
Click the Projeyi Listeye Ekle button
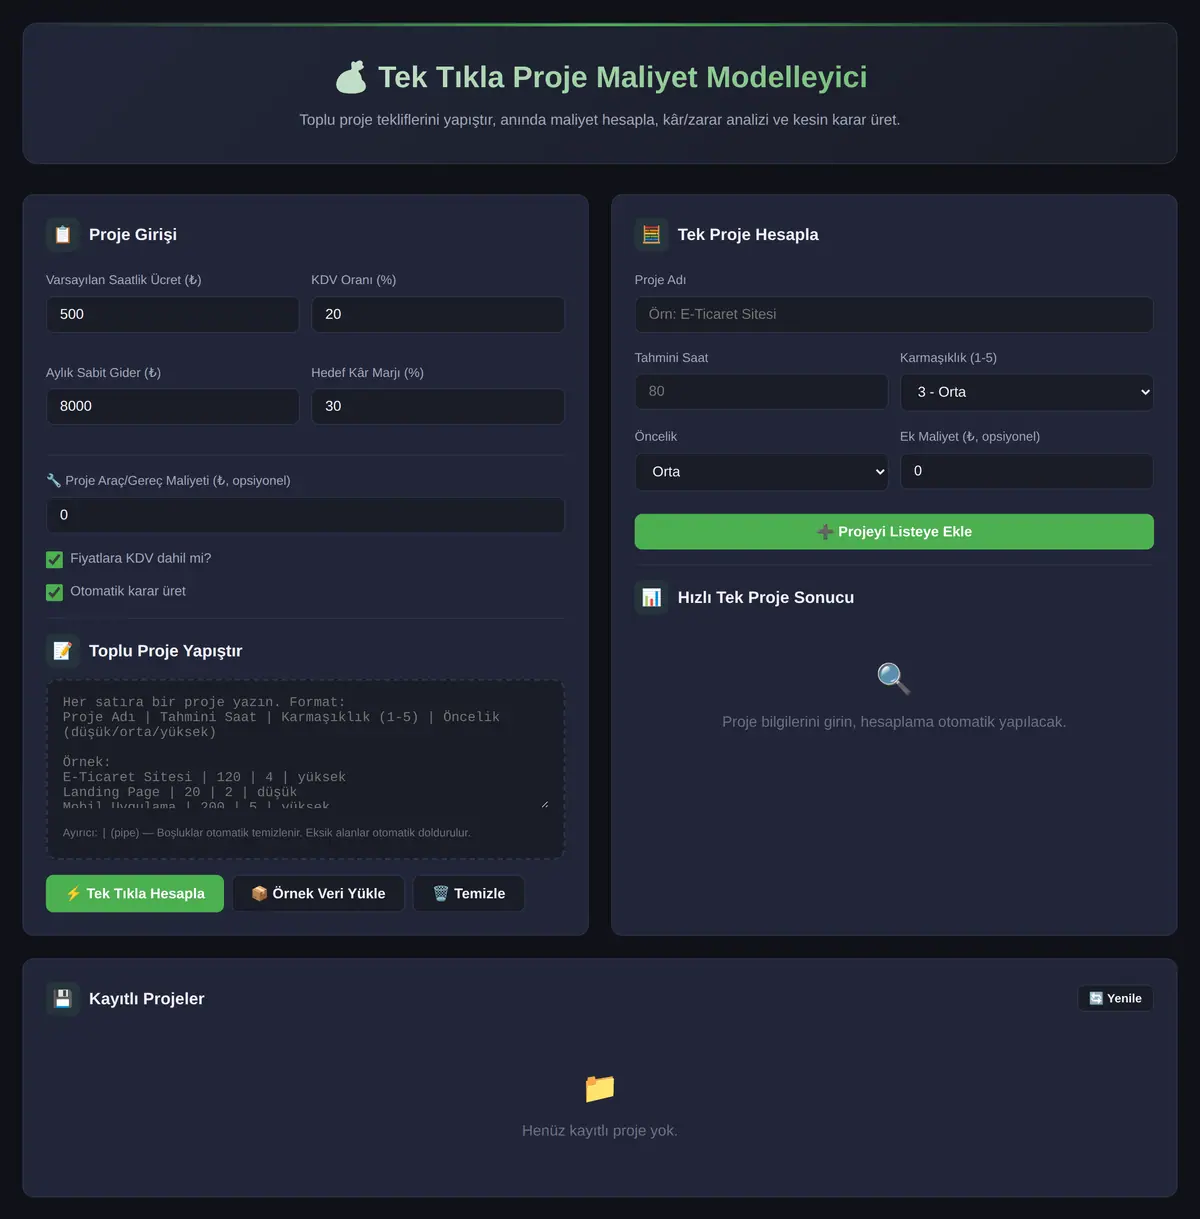pyautogui.click(x=894, y=532)
